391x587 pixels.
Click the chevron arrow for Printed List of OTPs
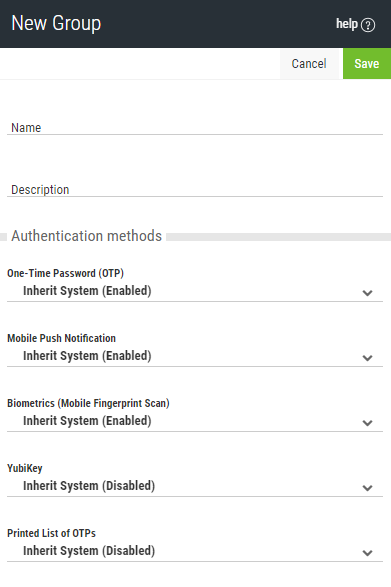click(x=367, y=553)
